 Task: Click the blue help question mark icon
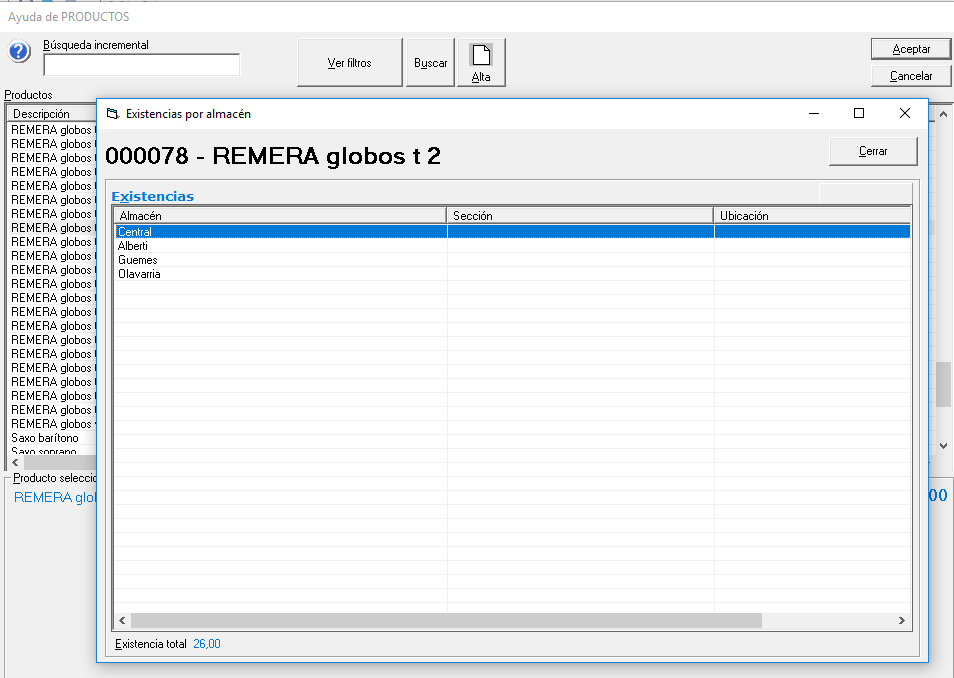point(19,53)
